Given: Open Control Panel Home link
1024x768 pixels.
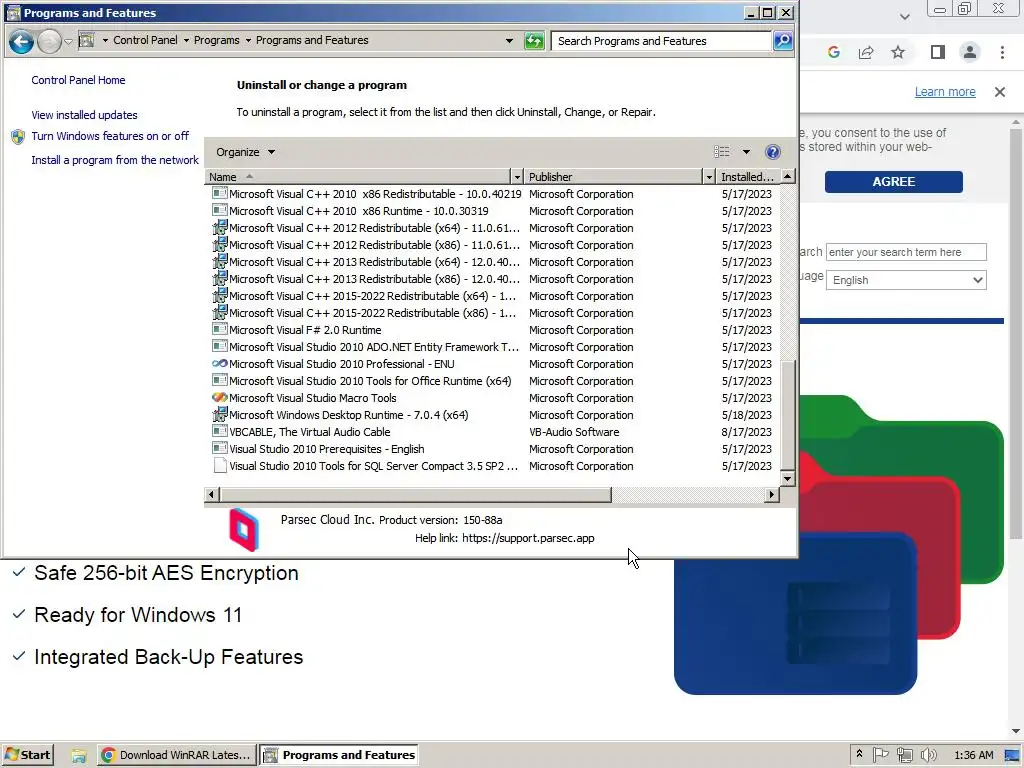Looking at the screenshot, I should point(78,80).
